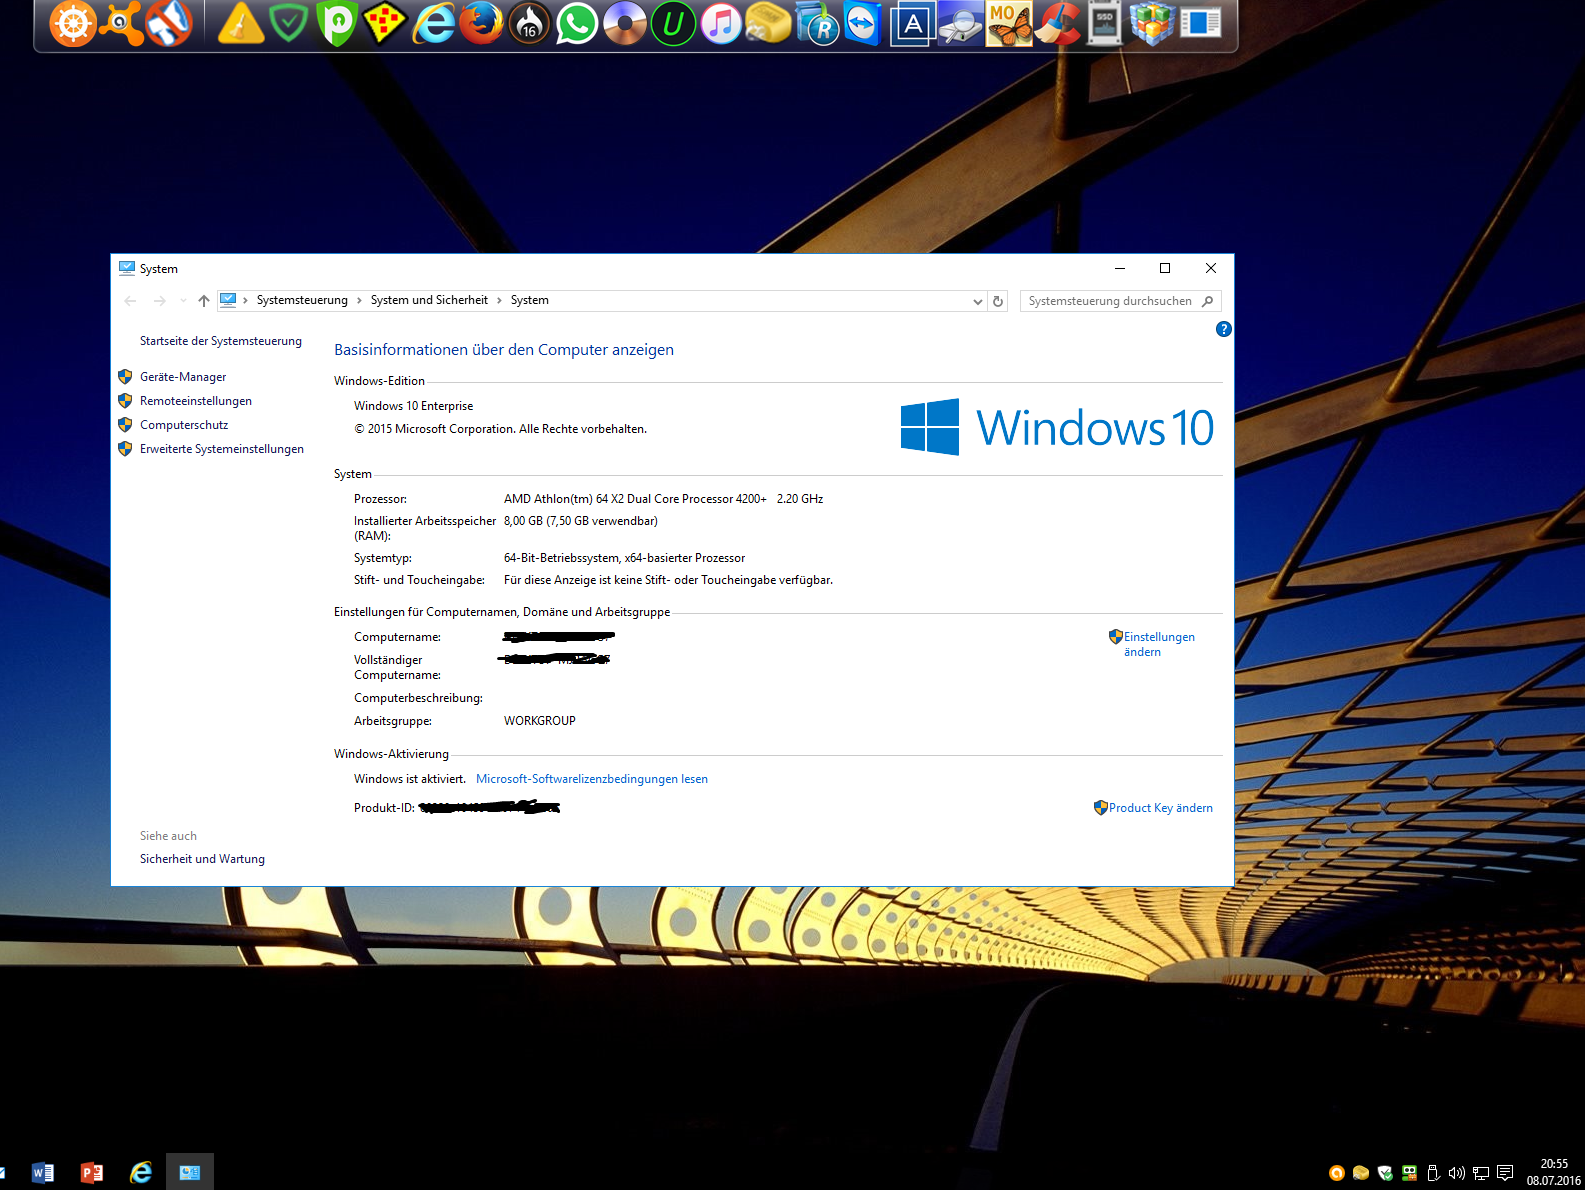Open Remoteeinstellungen in the left panel
The image size is (1585, 1190).
click(x=195, y=401)
